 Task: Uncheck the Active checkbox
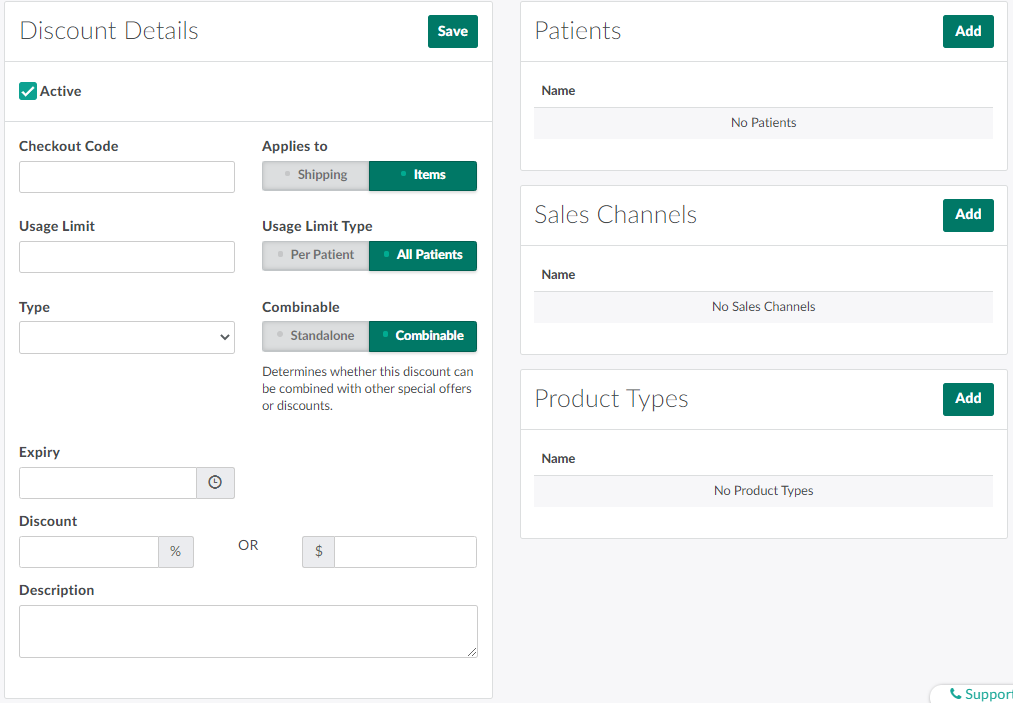point(28,92)
